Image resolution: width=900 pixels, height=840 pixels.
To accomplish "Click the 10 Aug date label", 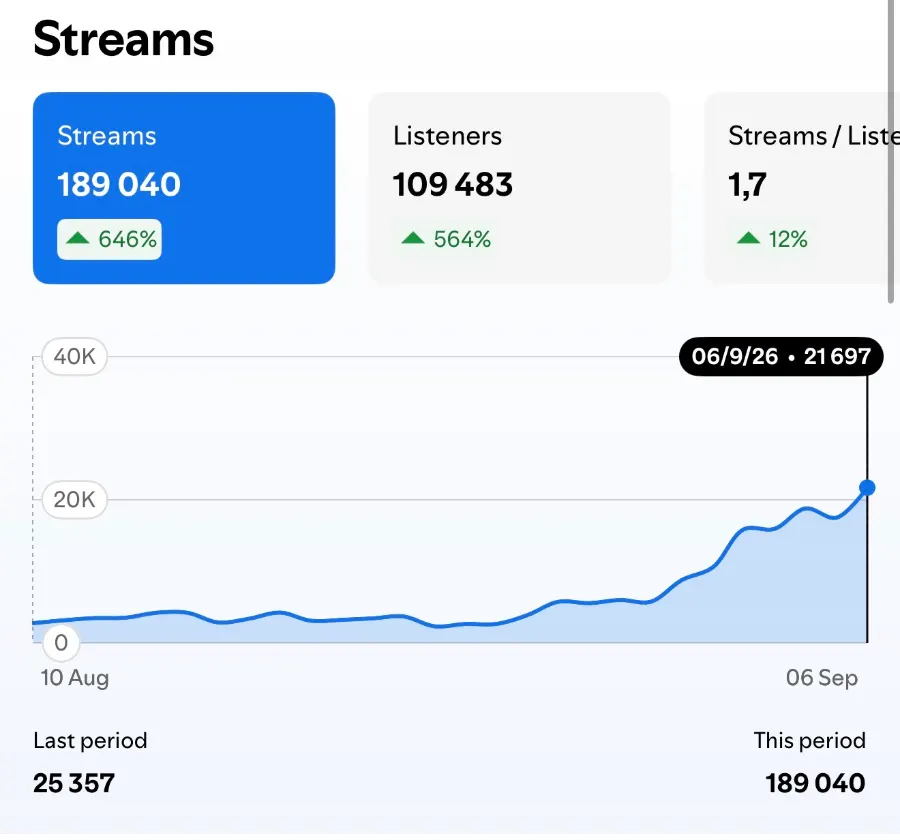I will (75, 678).
